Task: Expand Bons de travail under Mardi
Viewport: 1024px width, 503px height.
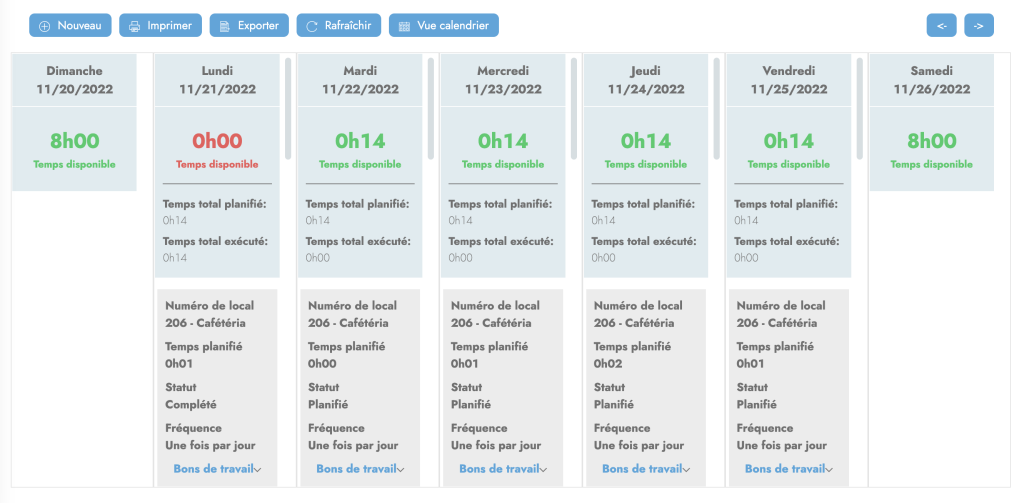Action: click(360, 469)
